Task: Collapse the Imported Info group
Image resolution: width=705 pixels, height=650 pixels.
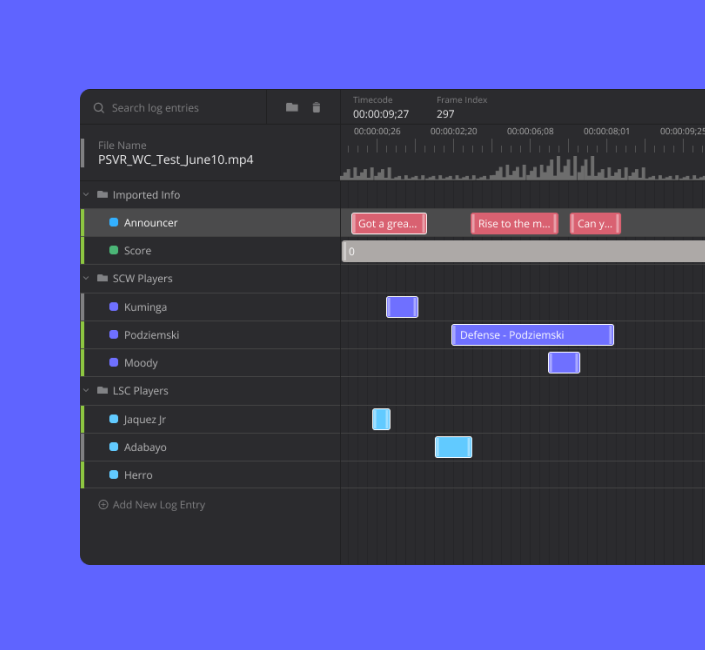Action: [87, 195]
